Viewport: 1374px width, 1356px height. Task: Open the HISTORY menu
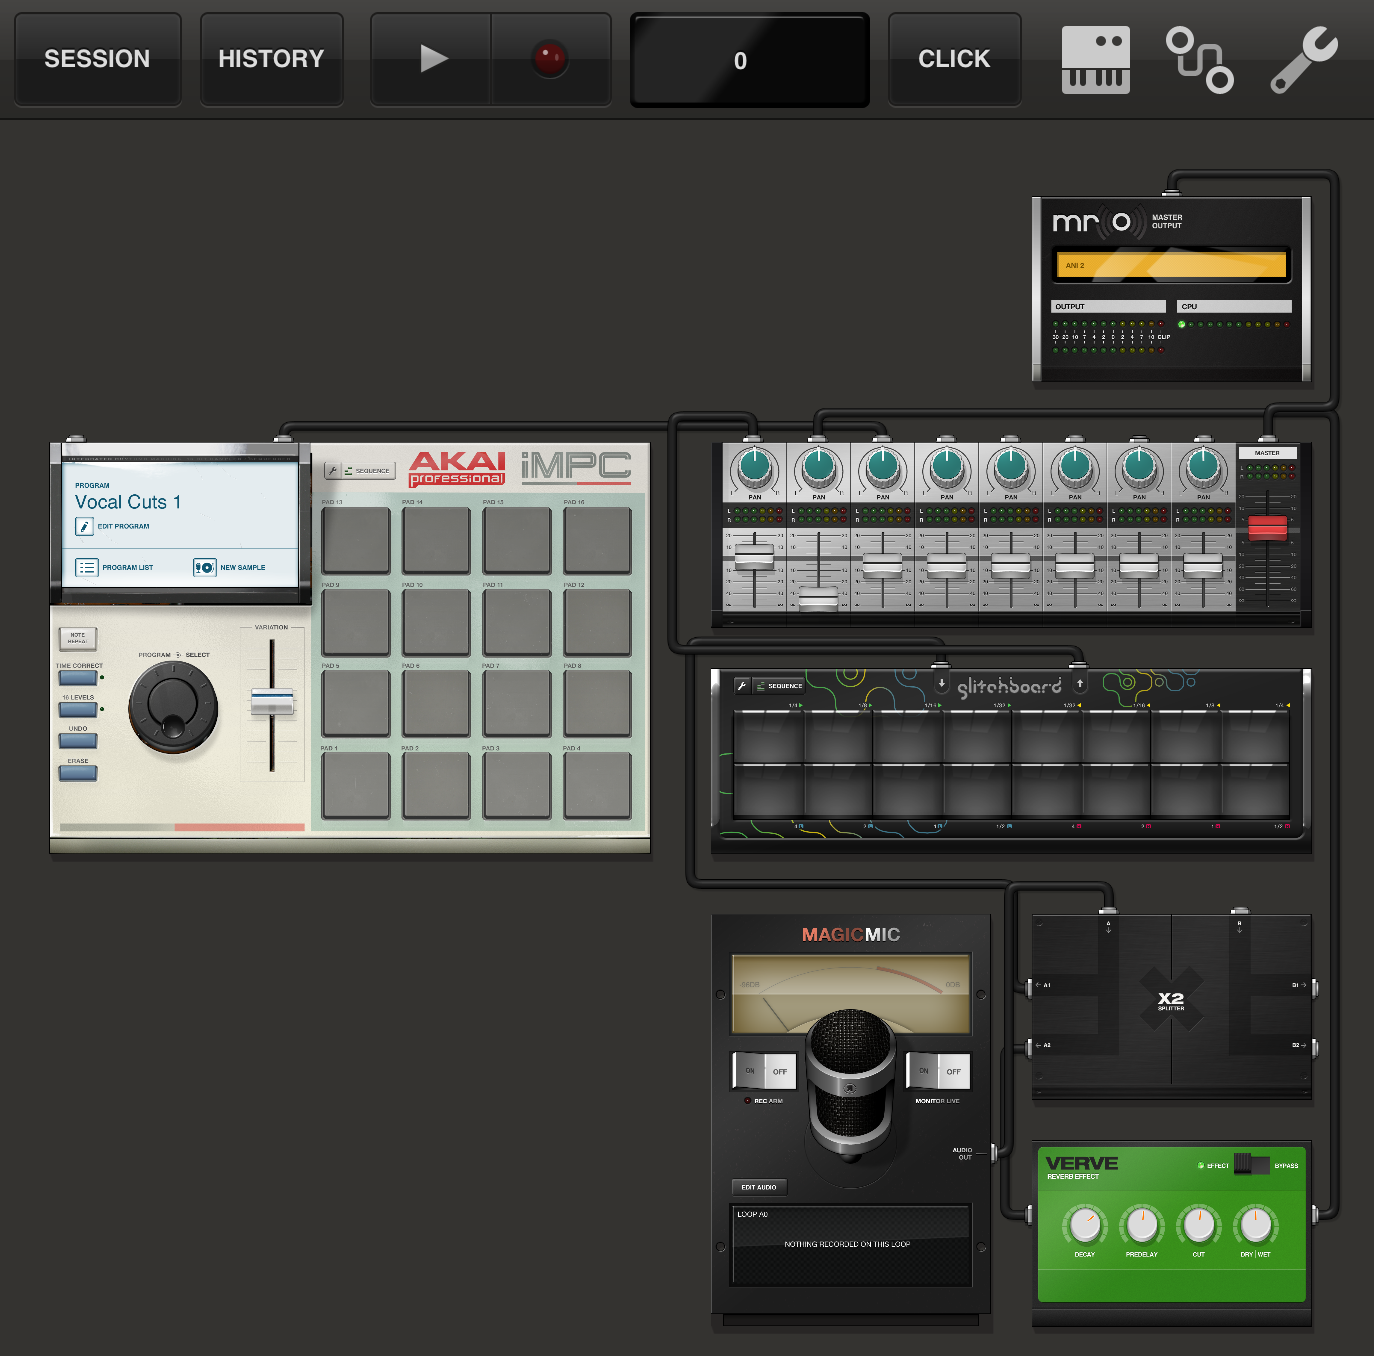tap(271, 59)
